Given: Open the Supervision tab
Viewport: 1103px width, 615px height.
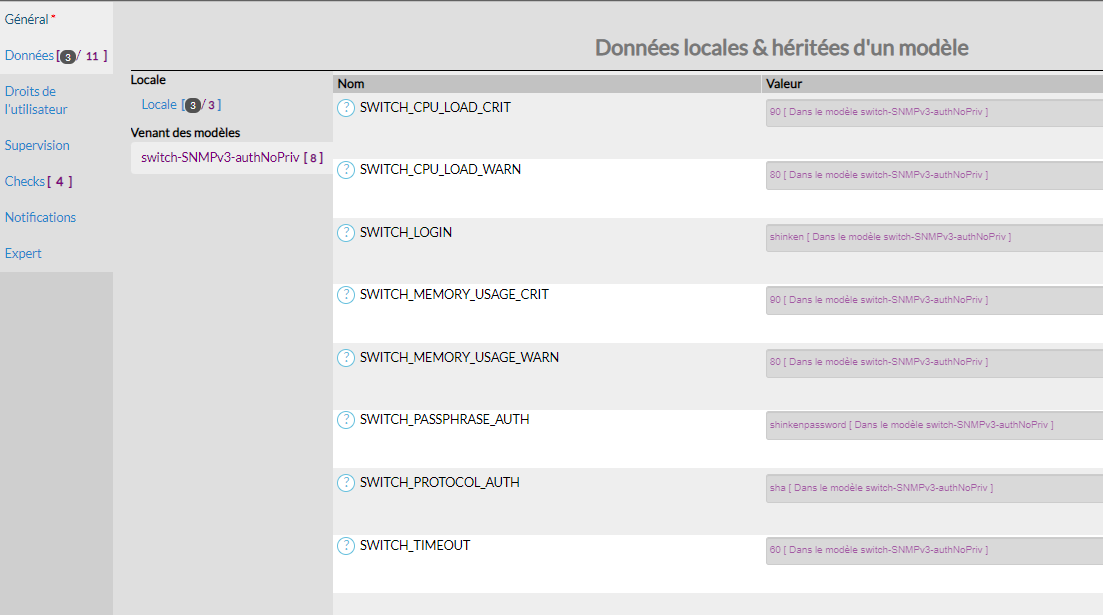Looking at the screenshot, I should pos(37,145).
